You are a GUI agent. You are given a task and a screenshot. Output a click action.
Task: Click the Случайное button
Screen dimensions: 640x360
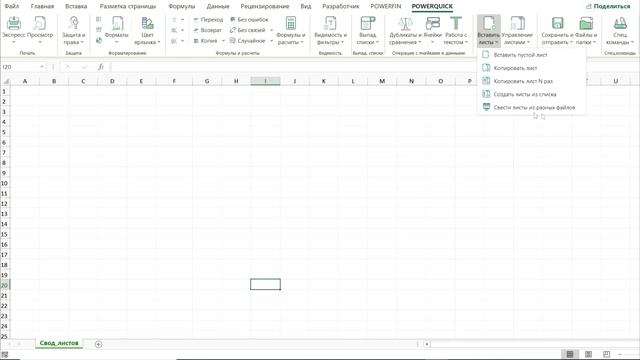[x=248, y=41]
